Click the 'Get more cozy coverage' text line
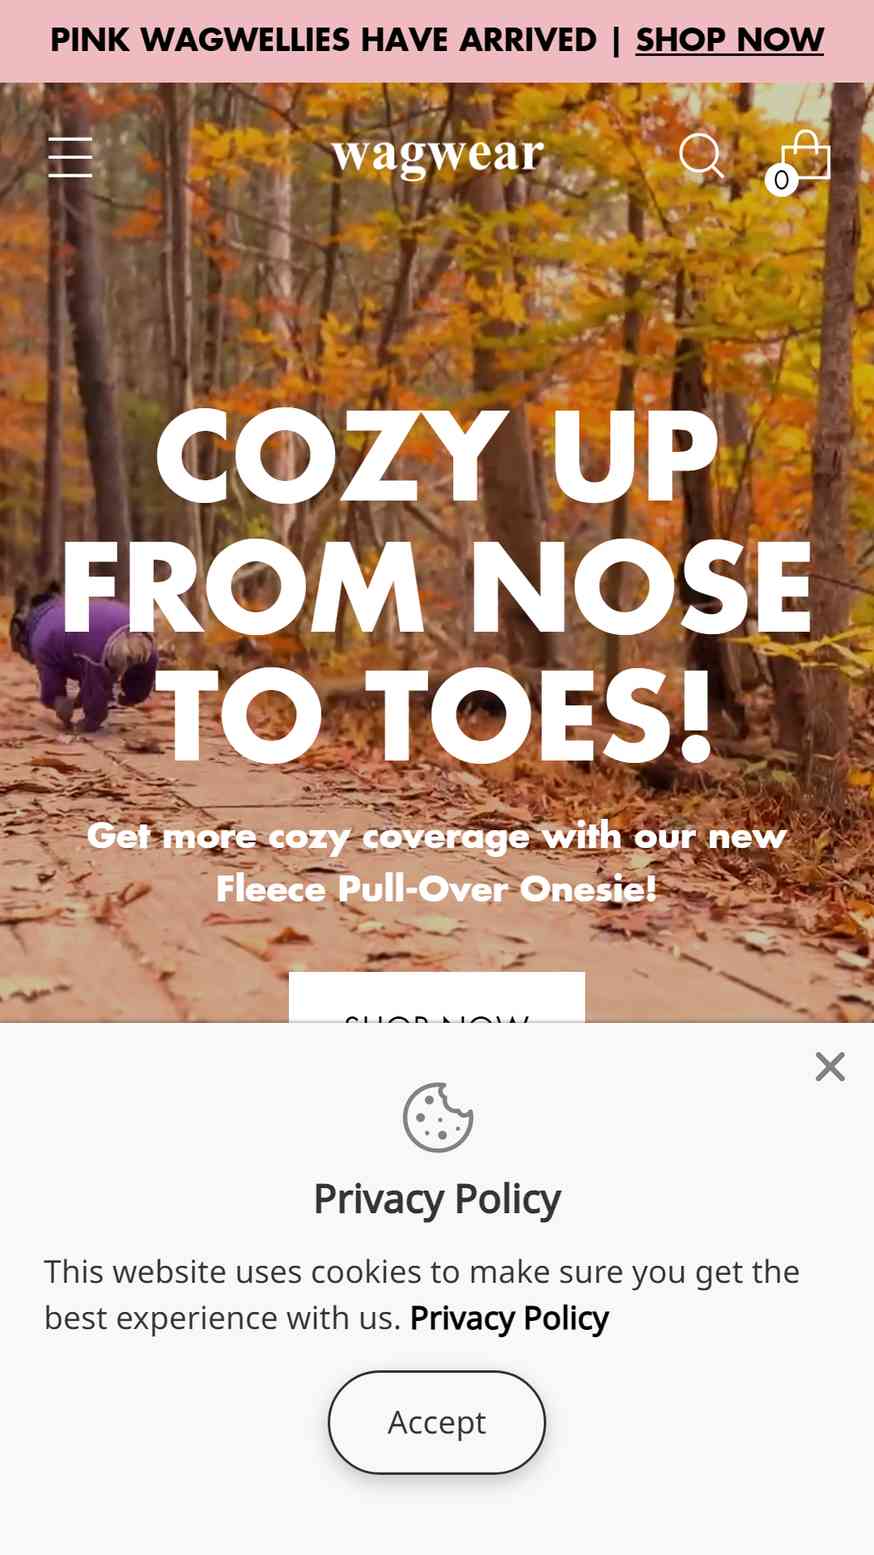 tap(437, 835)
